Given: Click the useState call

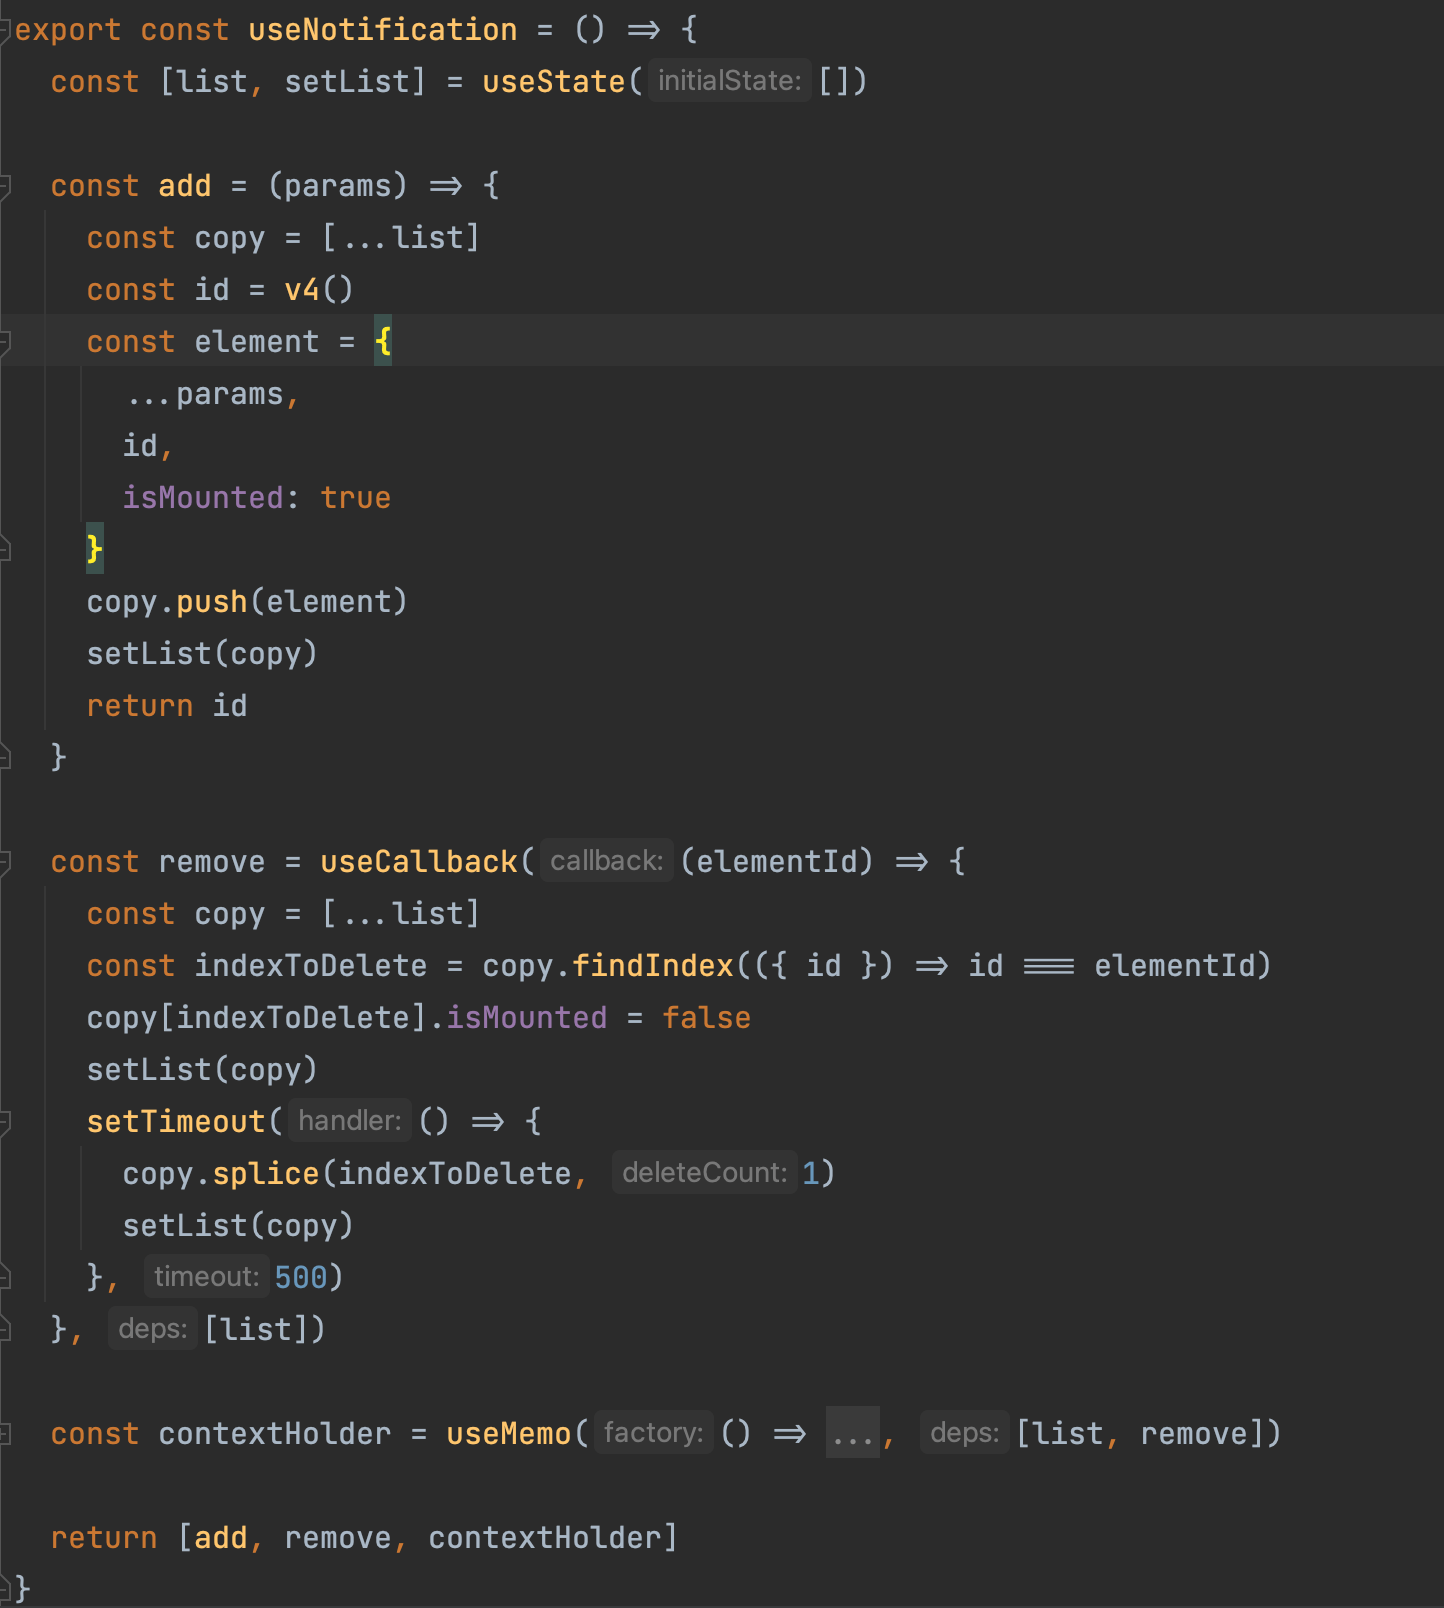Looking at the screenshot, I should (554, 82).
